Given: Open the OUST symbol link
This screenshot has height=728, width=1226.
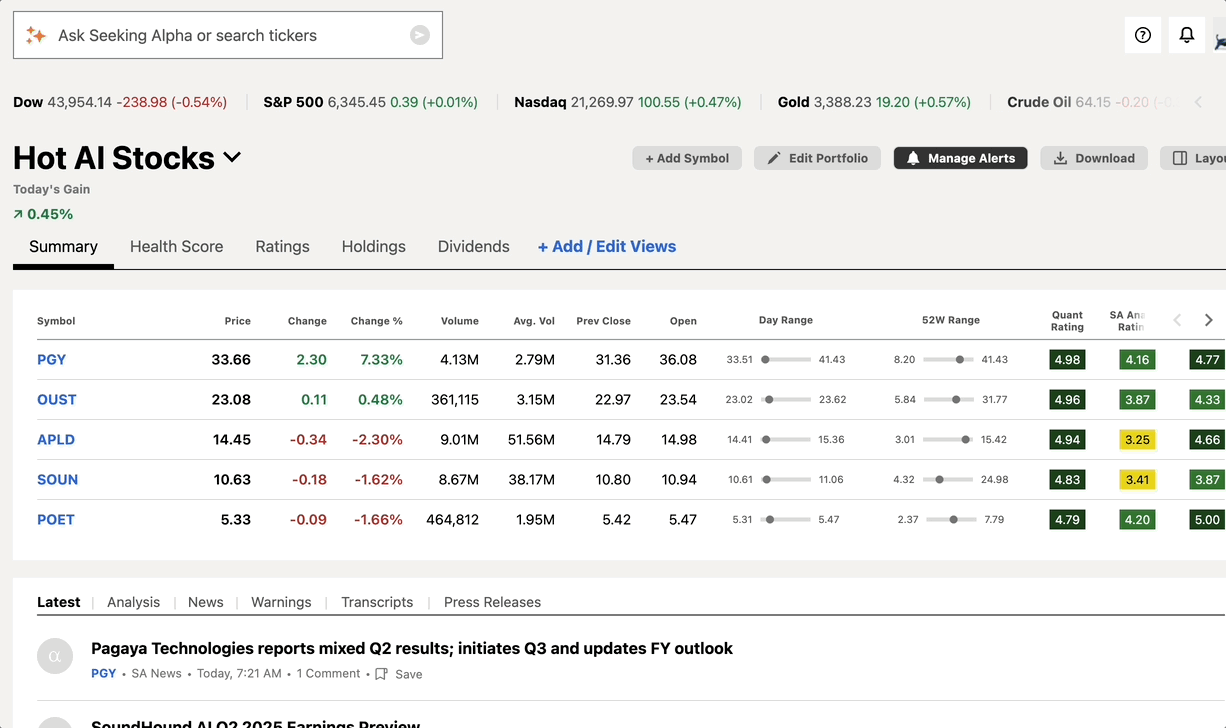Looking at the screenshot, I should coord(57,400).
